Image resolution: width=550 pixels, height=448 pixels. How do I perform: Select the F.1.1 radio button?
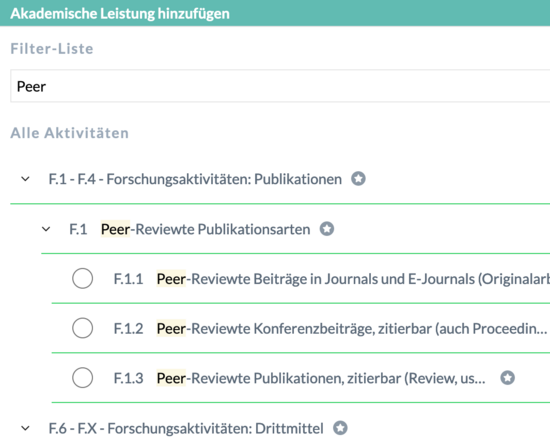tap(82, 279)
